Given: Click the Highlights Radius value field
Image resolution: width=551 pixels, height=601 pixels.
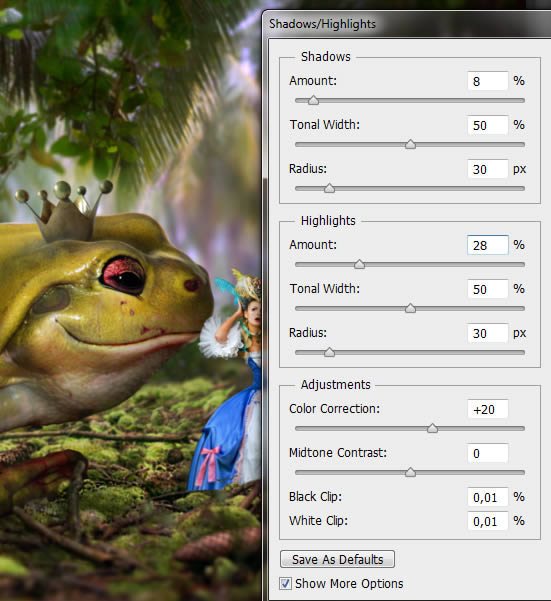Looking at the screenshot, I should pyautogui.click(x=488, y=333).
